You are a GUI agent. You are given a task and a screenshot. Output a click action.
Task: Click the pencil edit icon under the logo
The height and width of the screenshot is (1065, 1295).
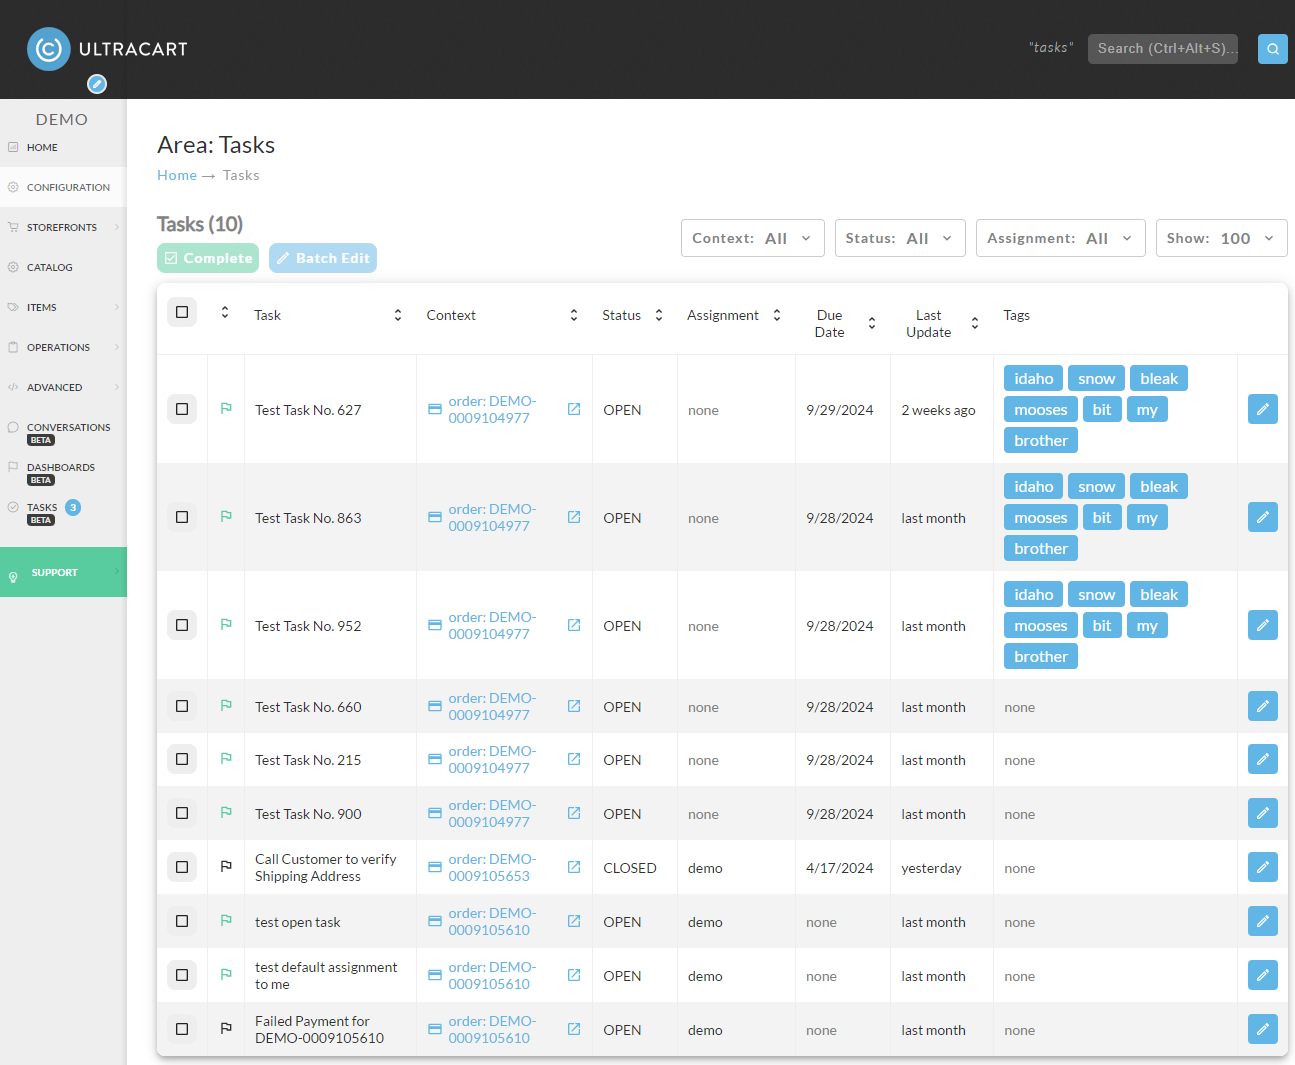point(97,84)
